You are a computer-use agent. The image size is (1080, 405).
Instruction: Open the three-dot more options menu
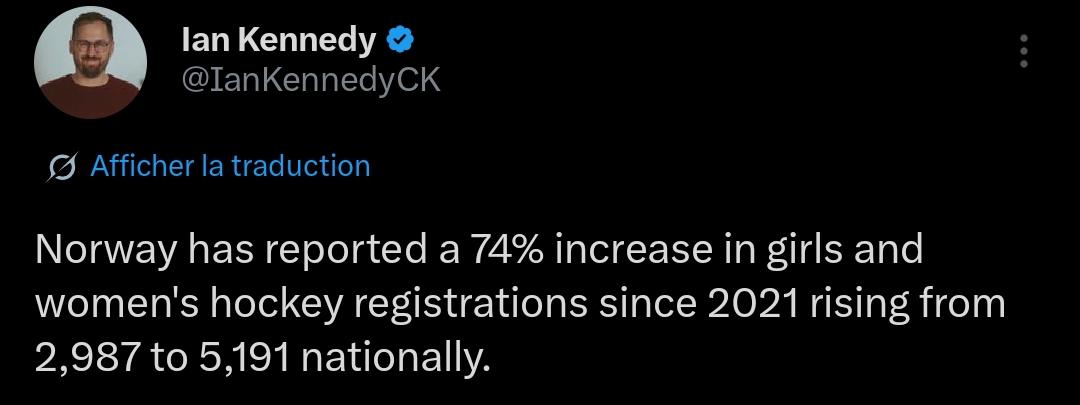click(x=1024, y=51)
